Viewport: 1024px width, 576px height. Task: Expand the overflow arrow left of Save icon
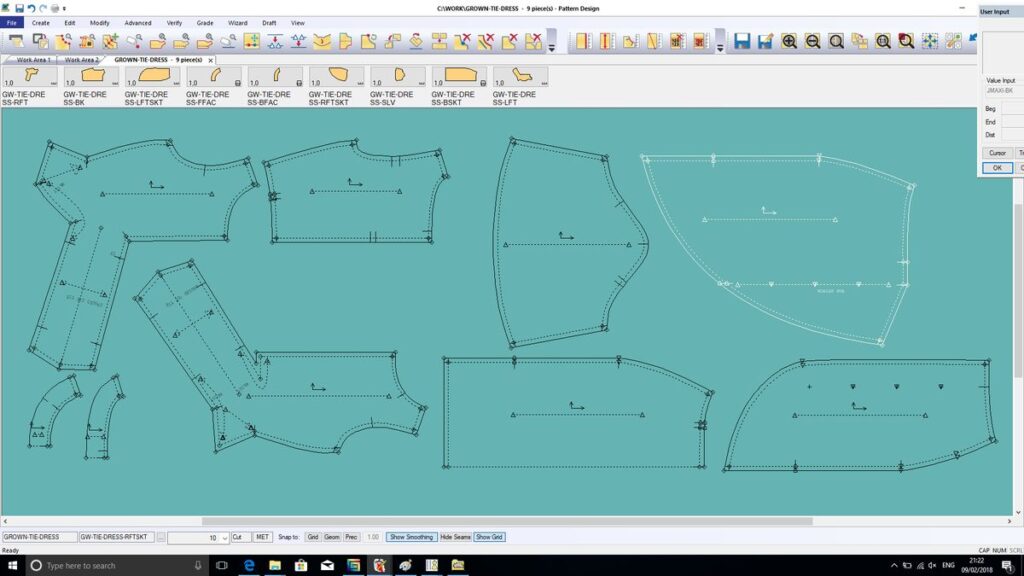[719, 46]
